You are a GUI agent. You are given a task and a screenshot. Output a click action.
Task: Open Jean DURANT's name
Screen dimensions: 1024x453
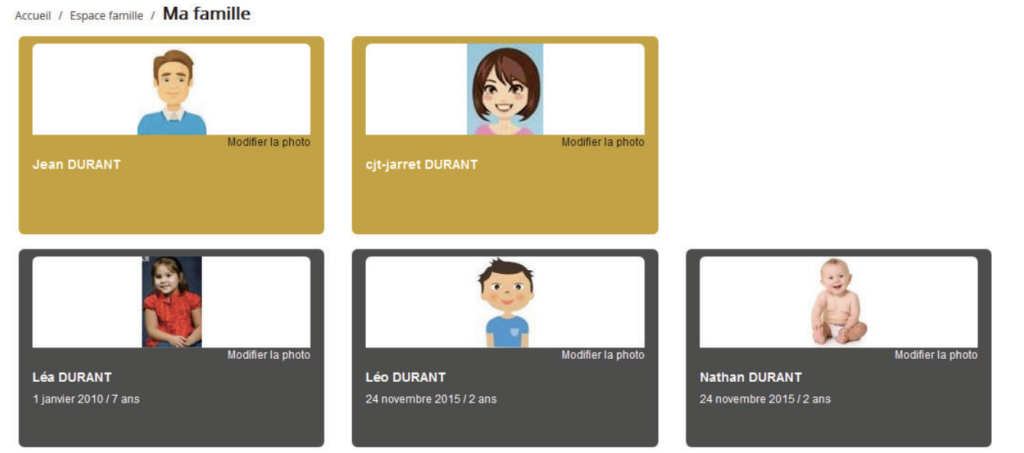point(76,164)
